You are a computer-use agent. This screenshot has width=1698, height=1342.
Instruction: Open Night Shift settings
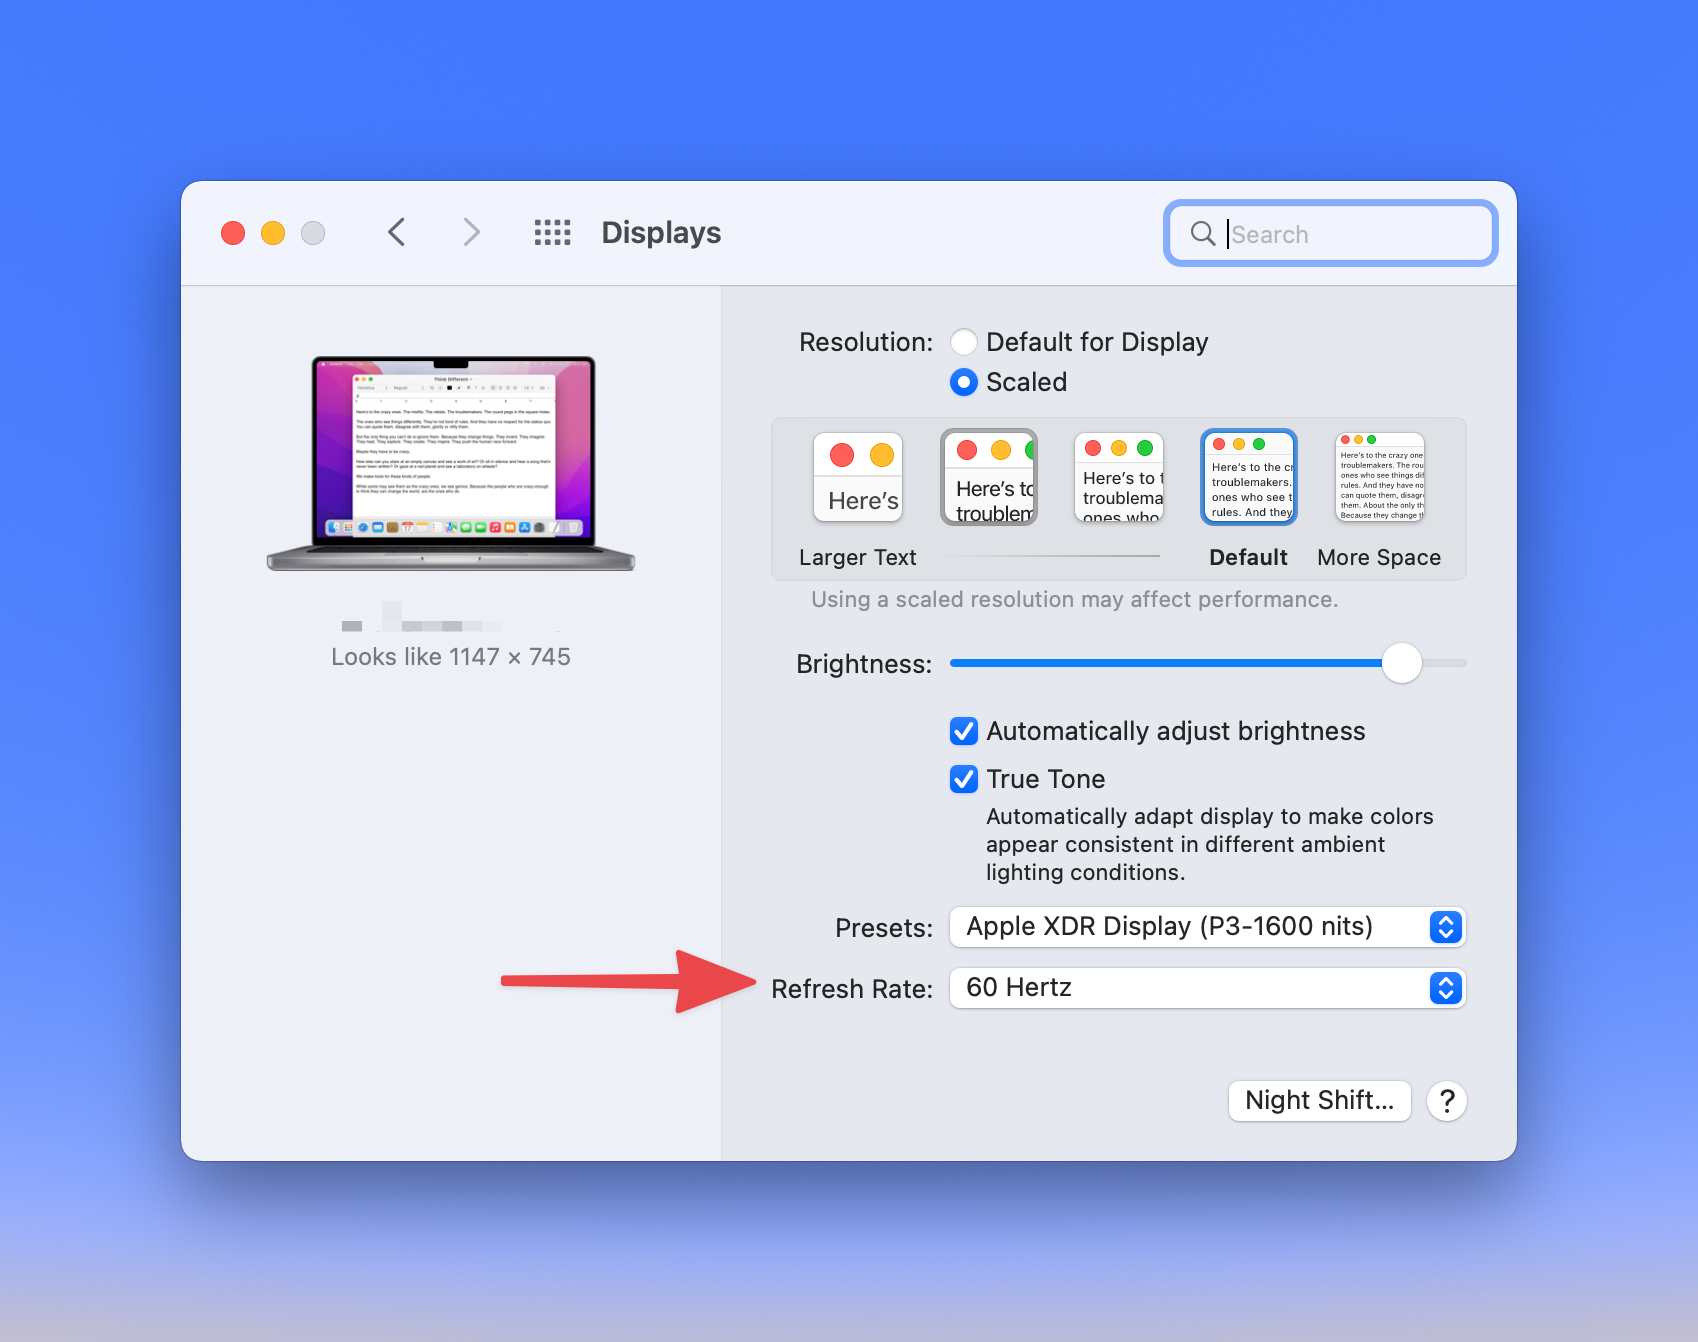1319,1101
